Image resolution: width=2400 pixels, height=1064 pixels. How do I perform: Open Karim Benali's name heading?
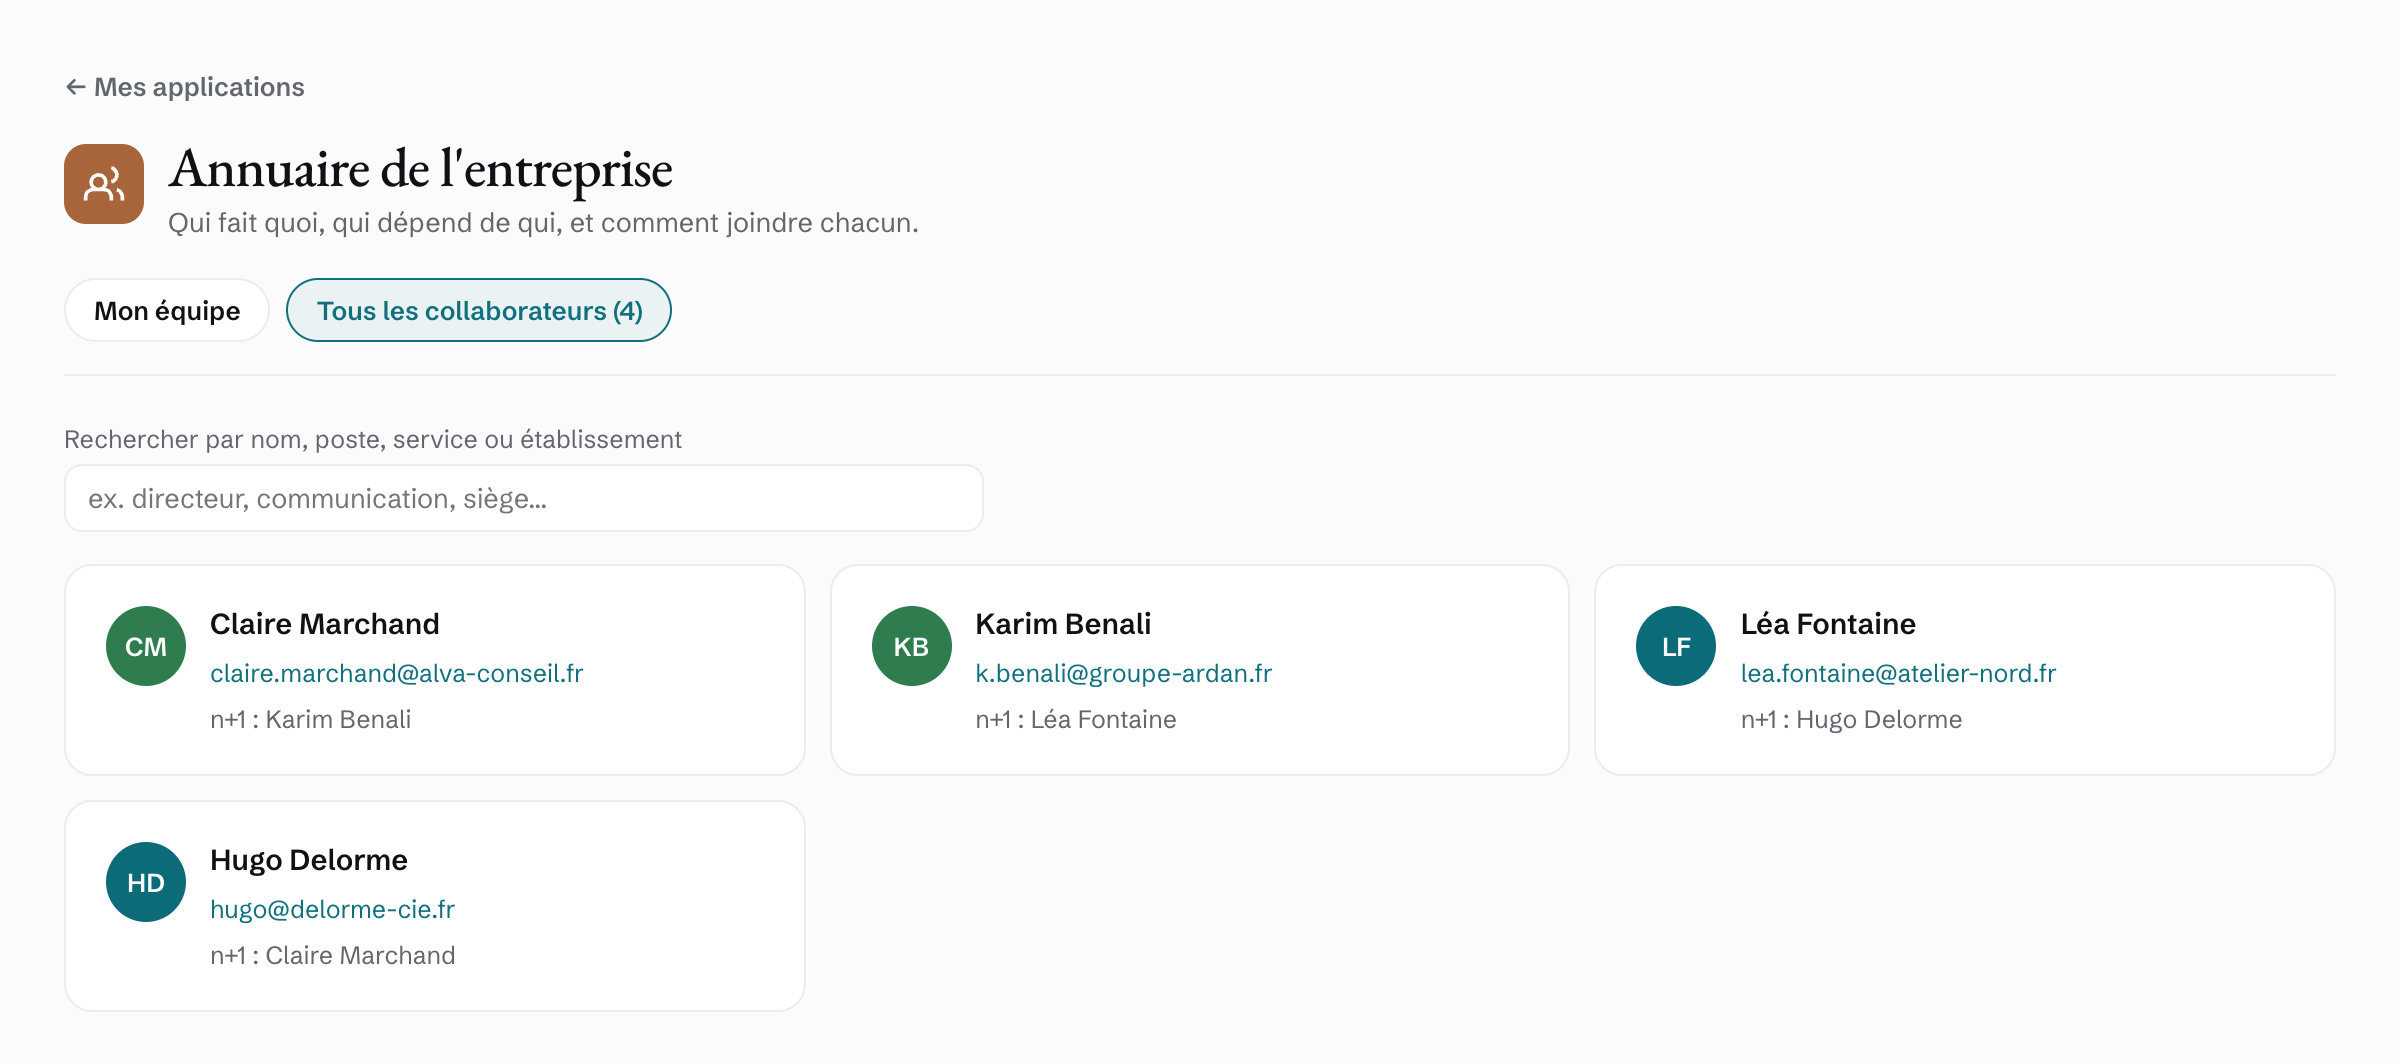(1063, 624)
